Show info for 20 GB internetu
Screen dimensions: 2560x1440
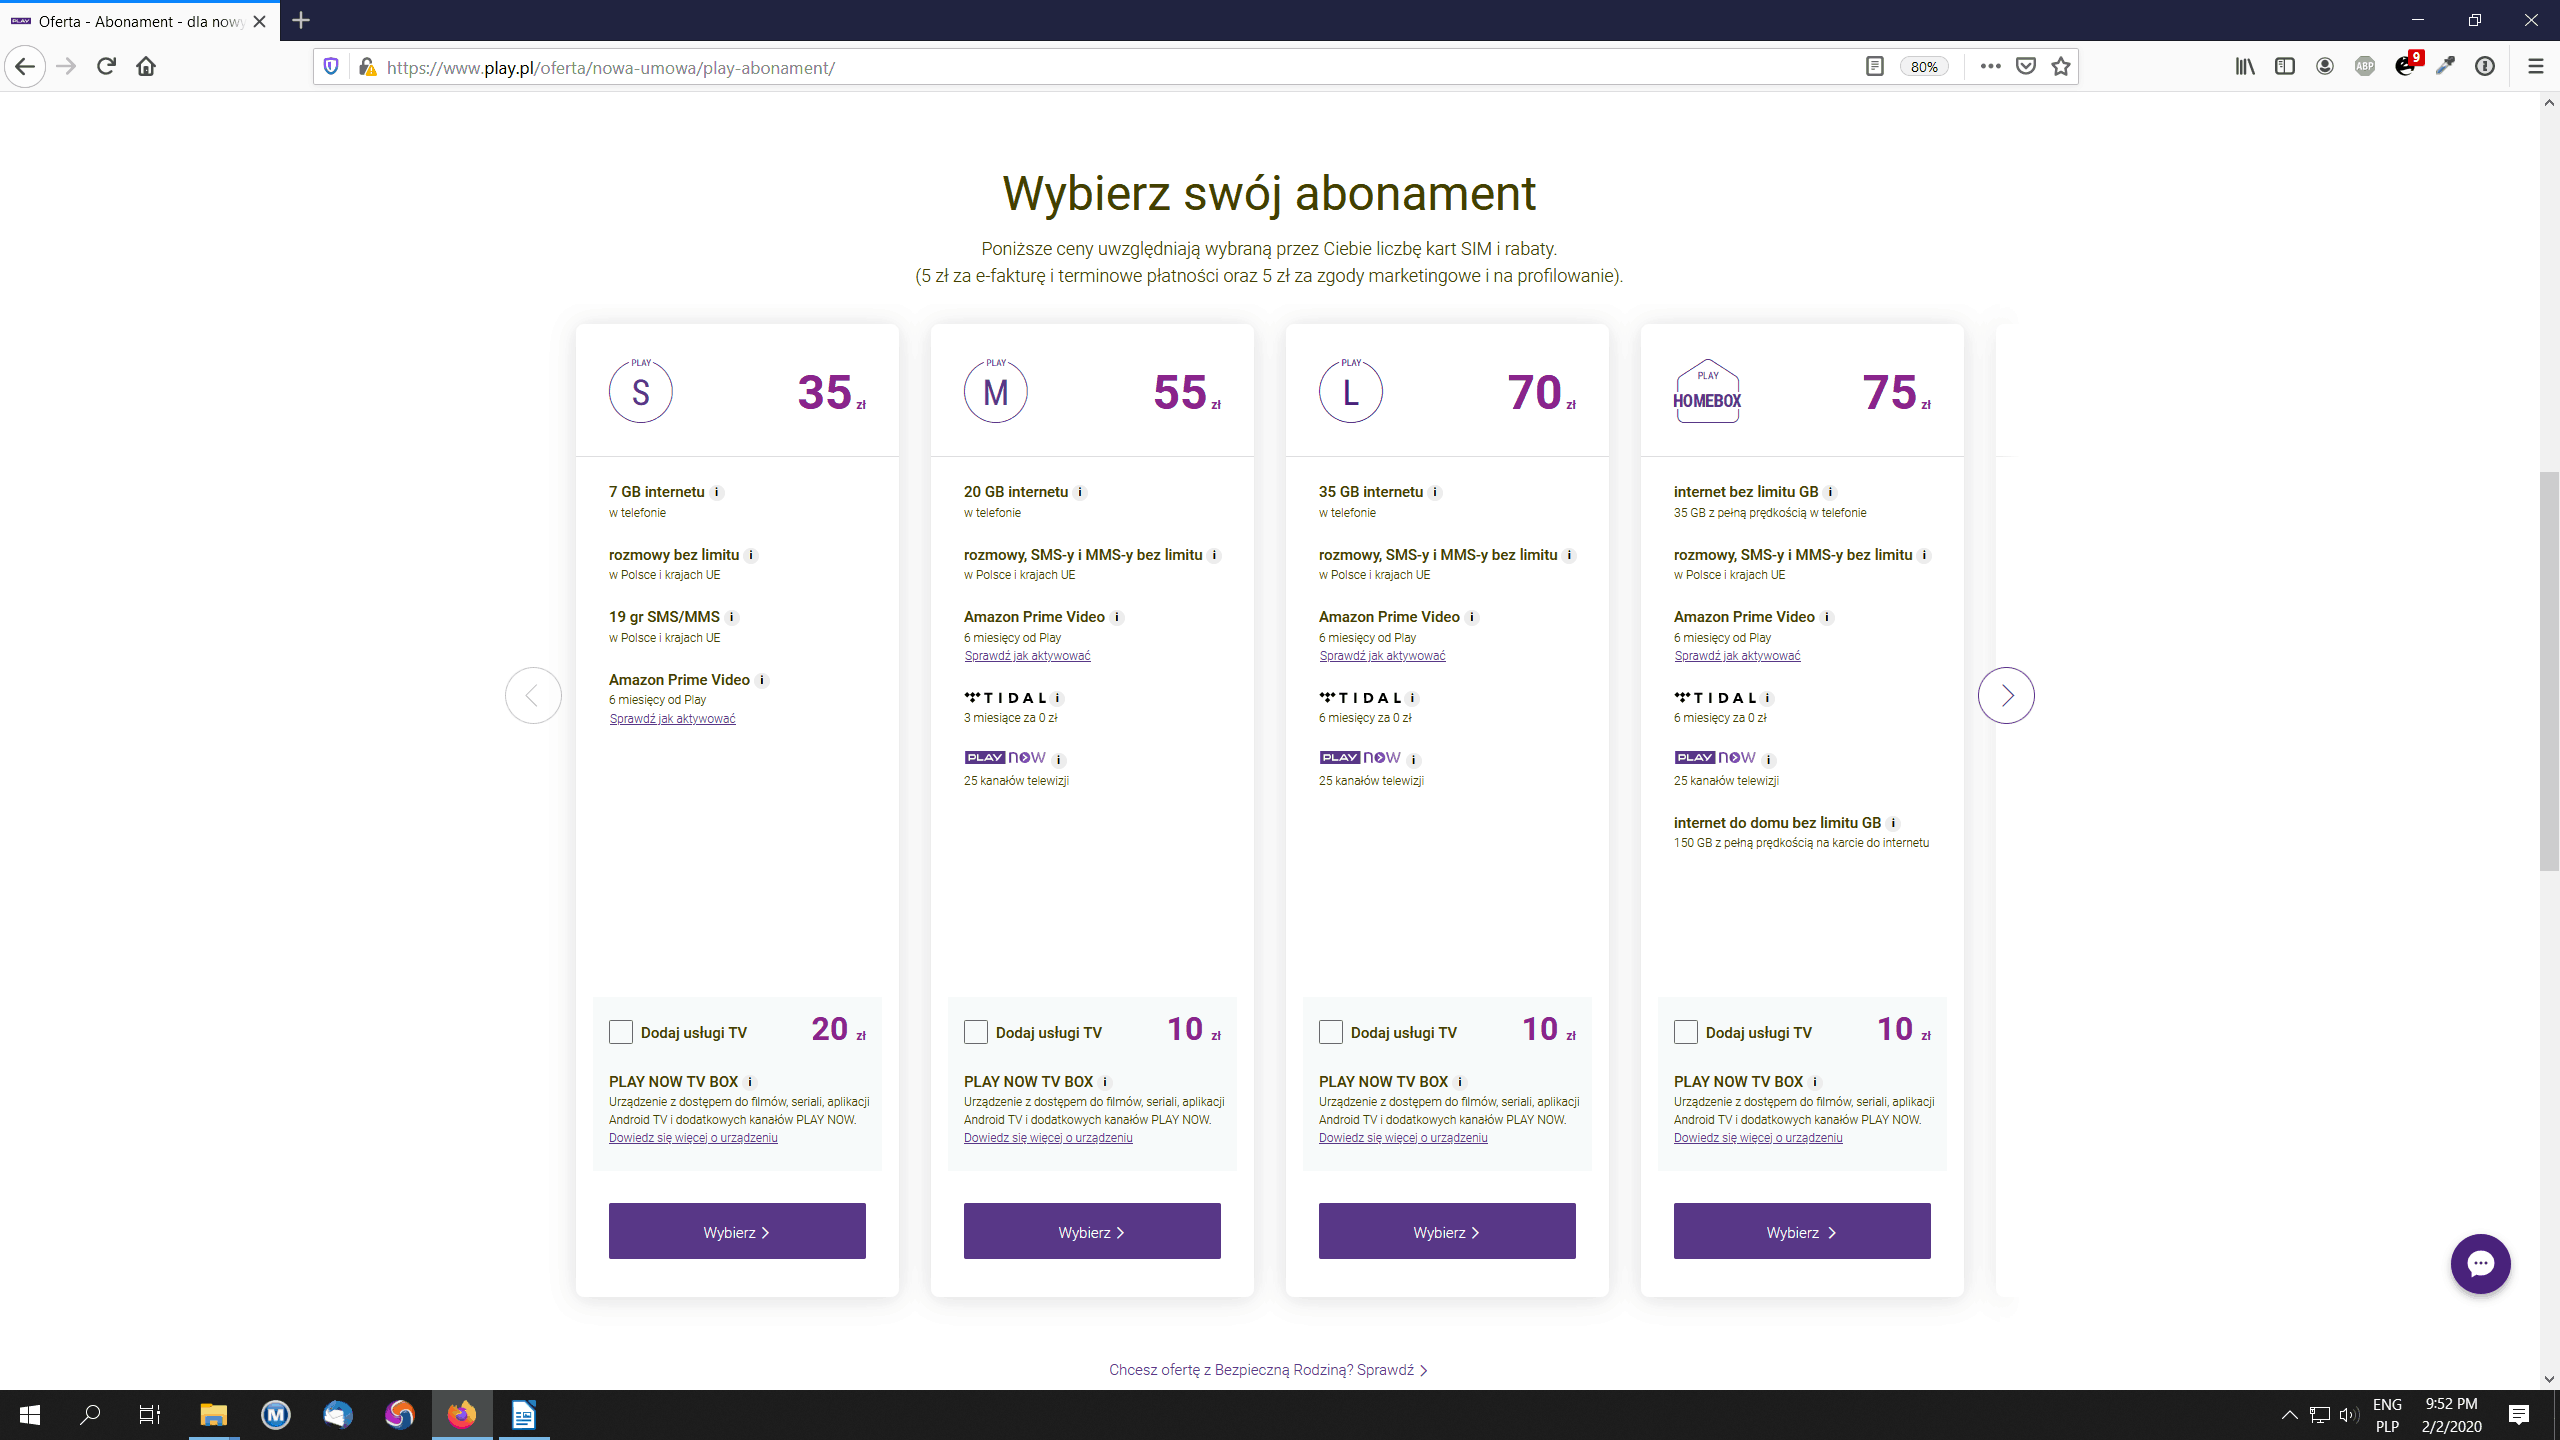coord(1080,492)
